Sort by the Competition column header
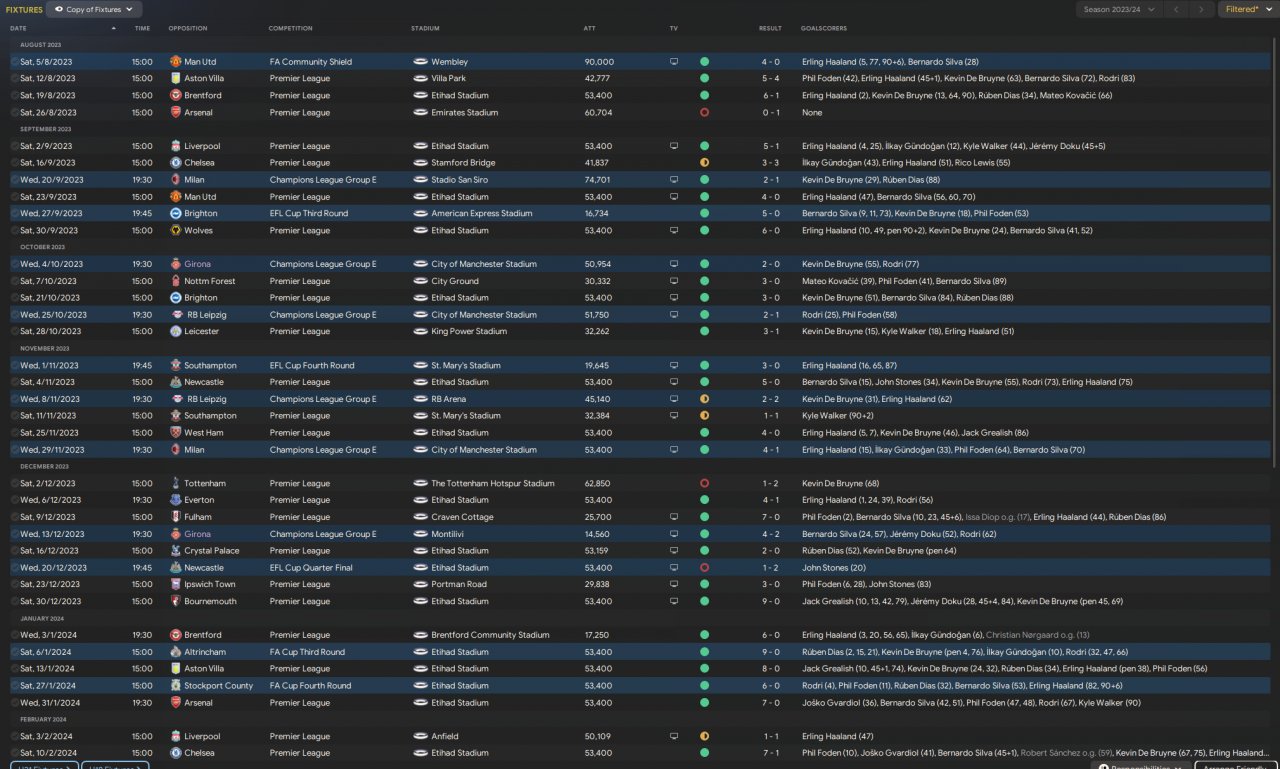The height and width of the screenshot is (769, 1280). click(291, 28)
